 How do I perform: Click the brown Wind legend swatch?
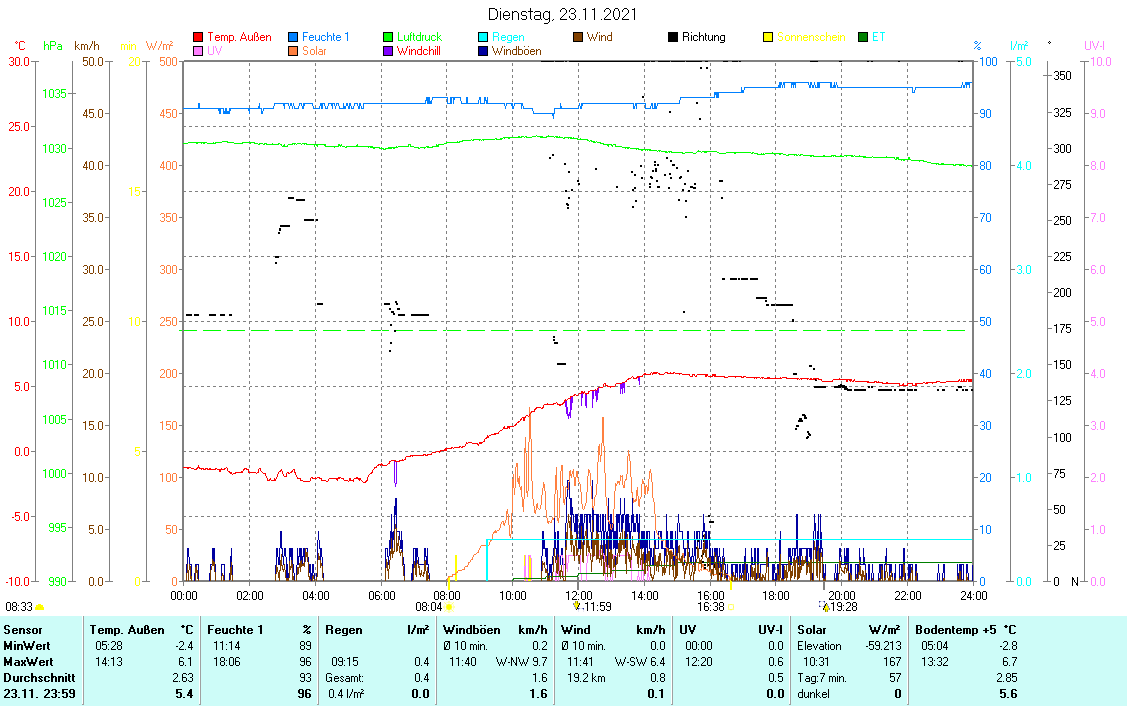point(579,38)
